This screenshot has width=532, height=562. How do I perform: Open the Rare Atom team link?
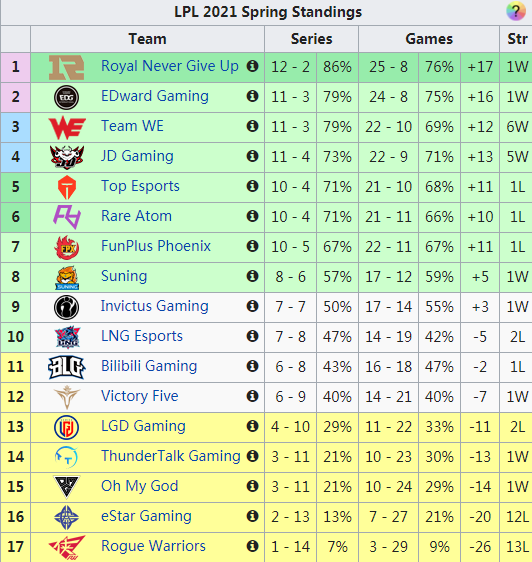pos(137,216)
